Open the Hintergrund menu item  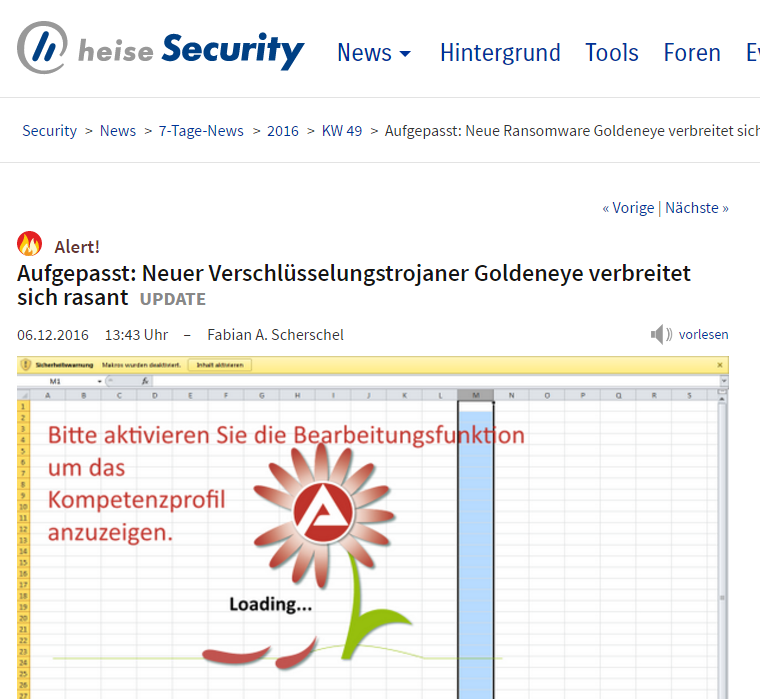point(500,53)
